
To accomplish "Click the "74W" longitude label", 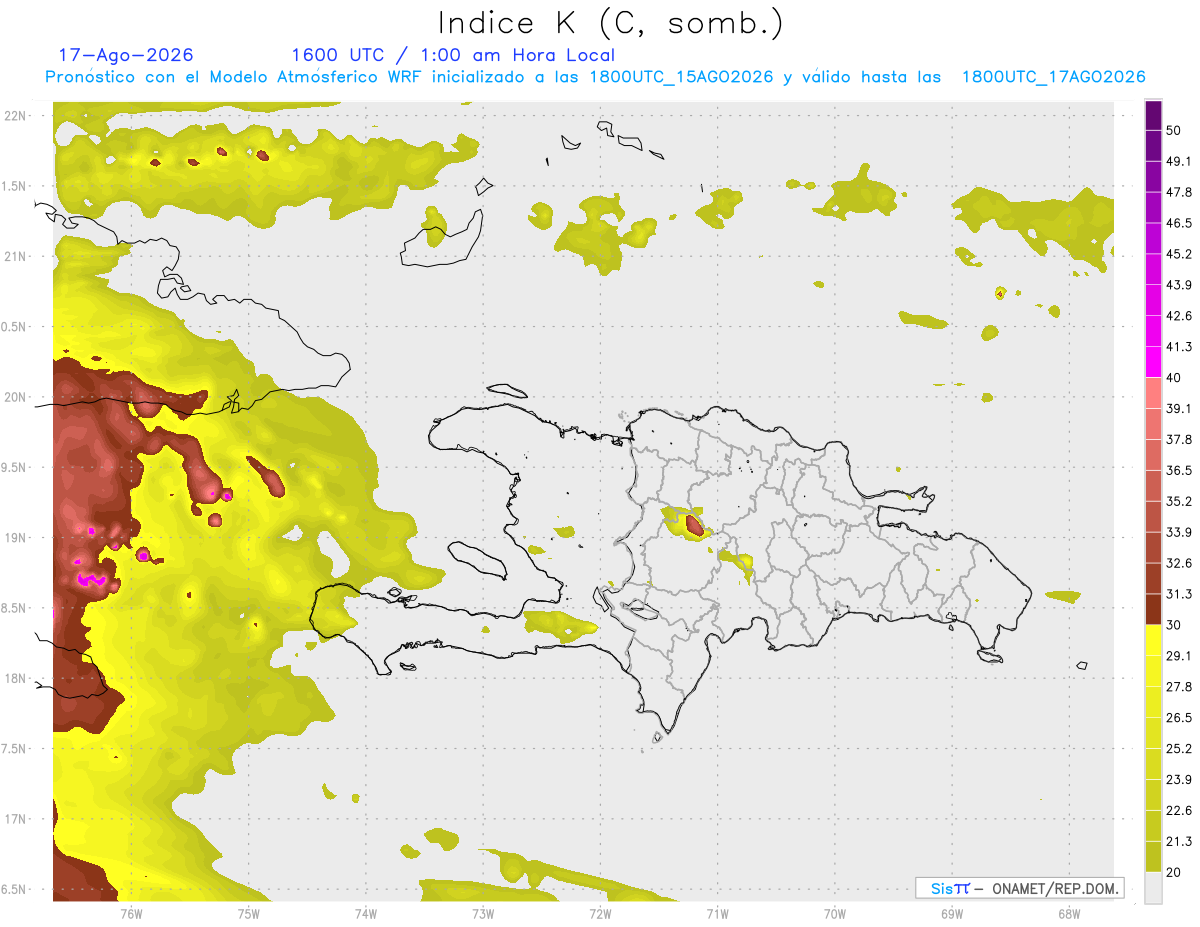I will tap(365, 913).
